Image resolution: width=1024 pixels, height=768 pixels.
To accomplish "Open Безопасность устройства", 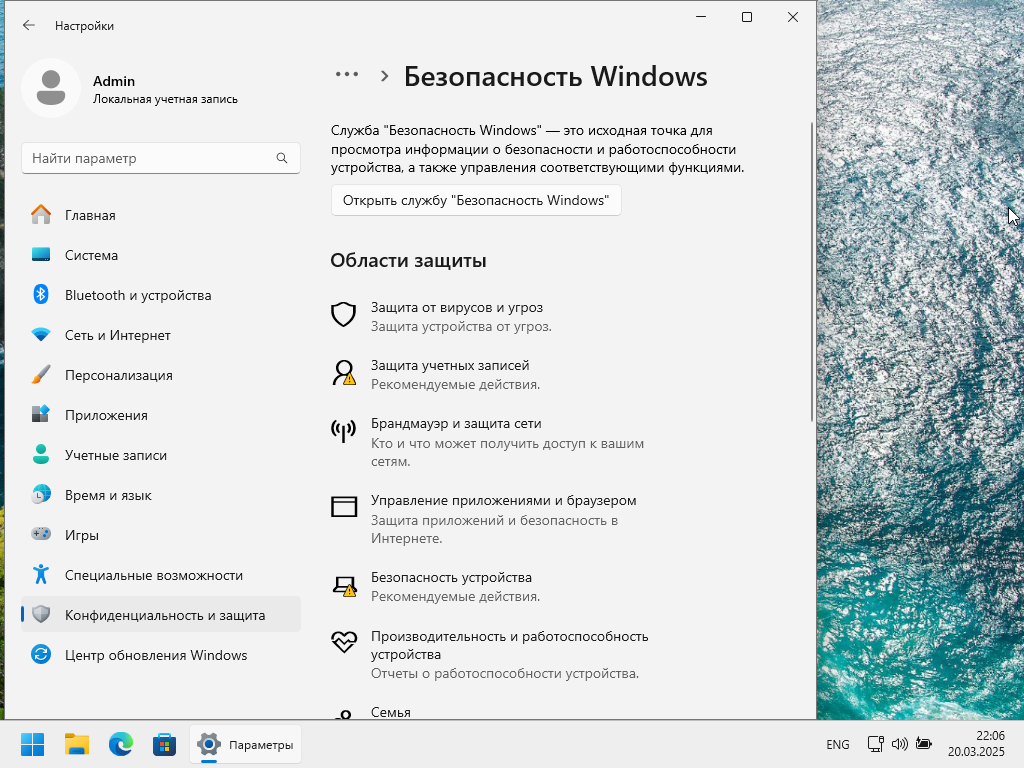I will pyautogui.click(x=451, y=578).
